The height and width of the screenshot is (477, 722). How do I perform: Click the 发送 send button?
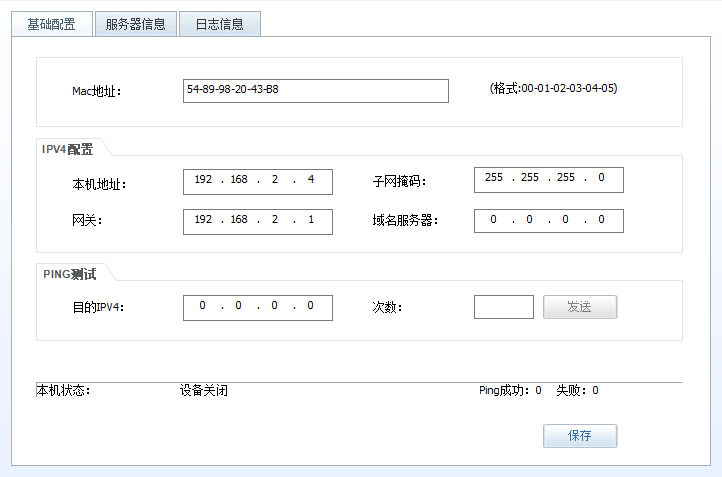point(580,307)
